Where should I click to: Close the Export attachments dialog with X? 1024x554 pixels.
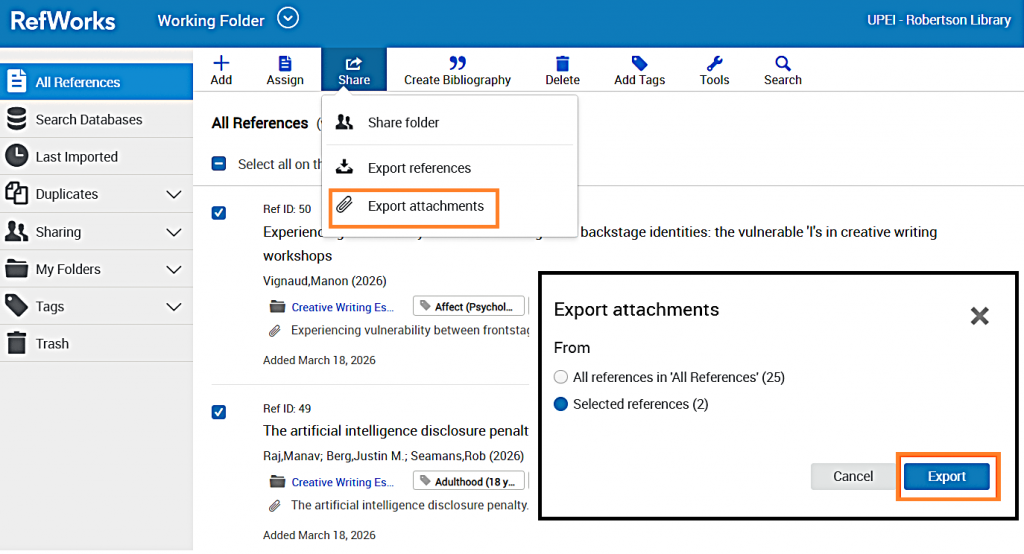tap(979, 316)
